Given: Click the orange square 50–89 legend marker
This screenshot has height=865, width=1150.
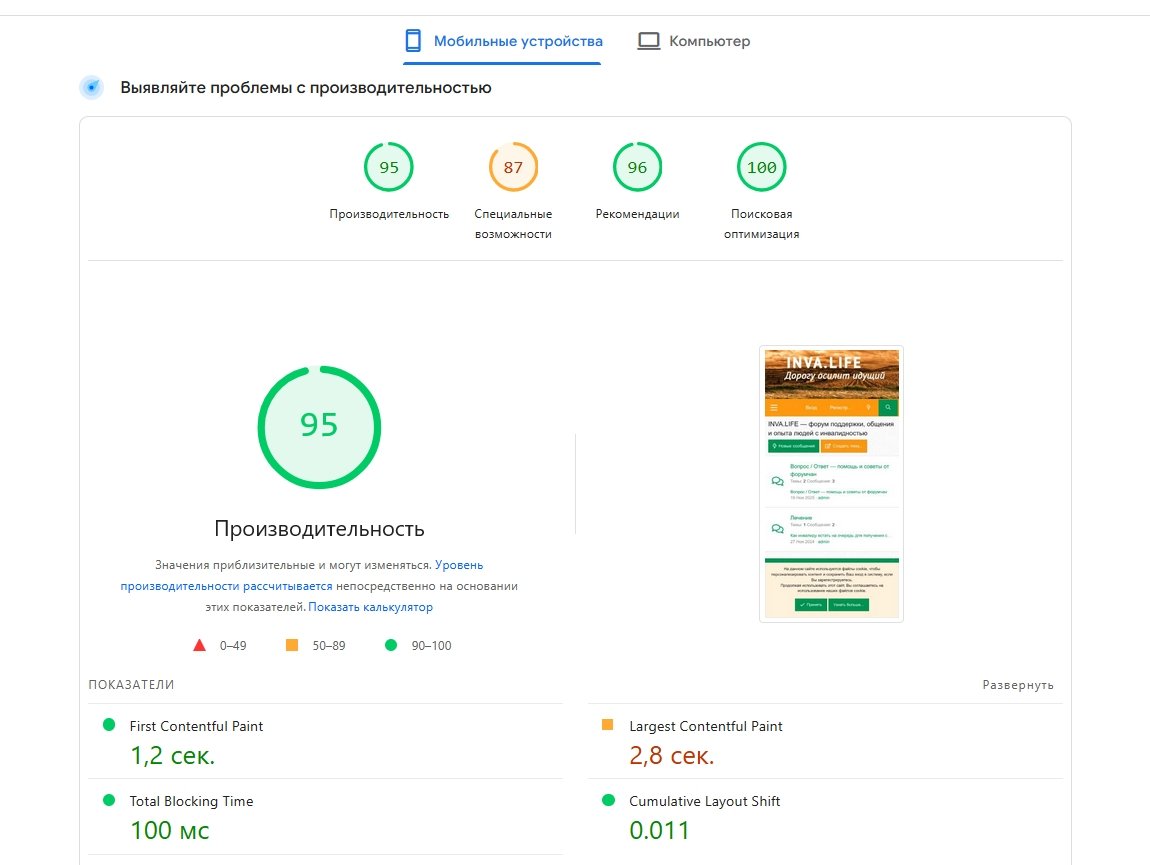Looking at the screenshot, I should tap(292, 645).
